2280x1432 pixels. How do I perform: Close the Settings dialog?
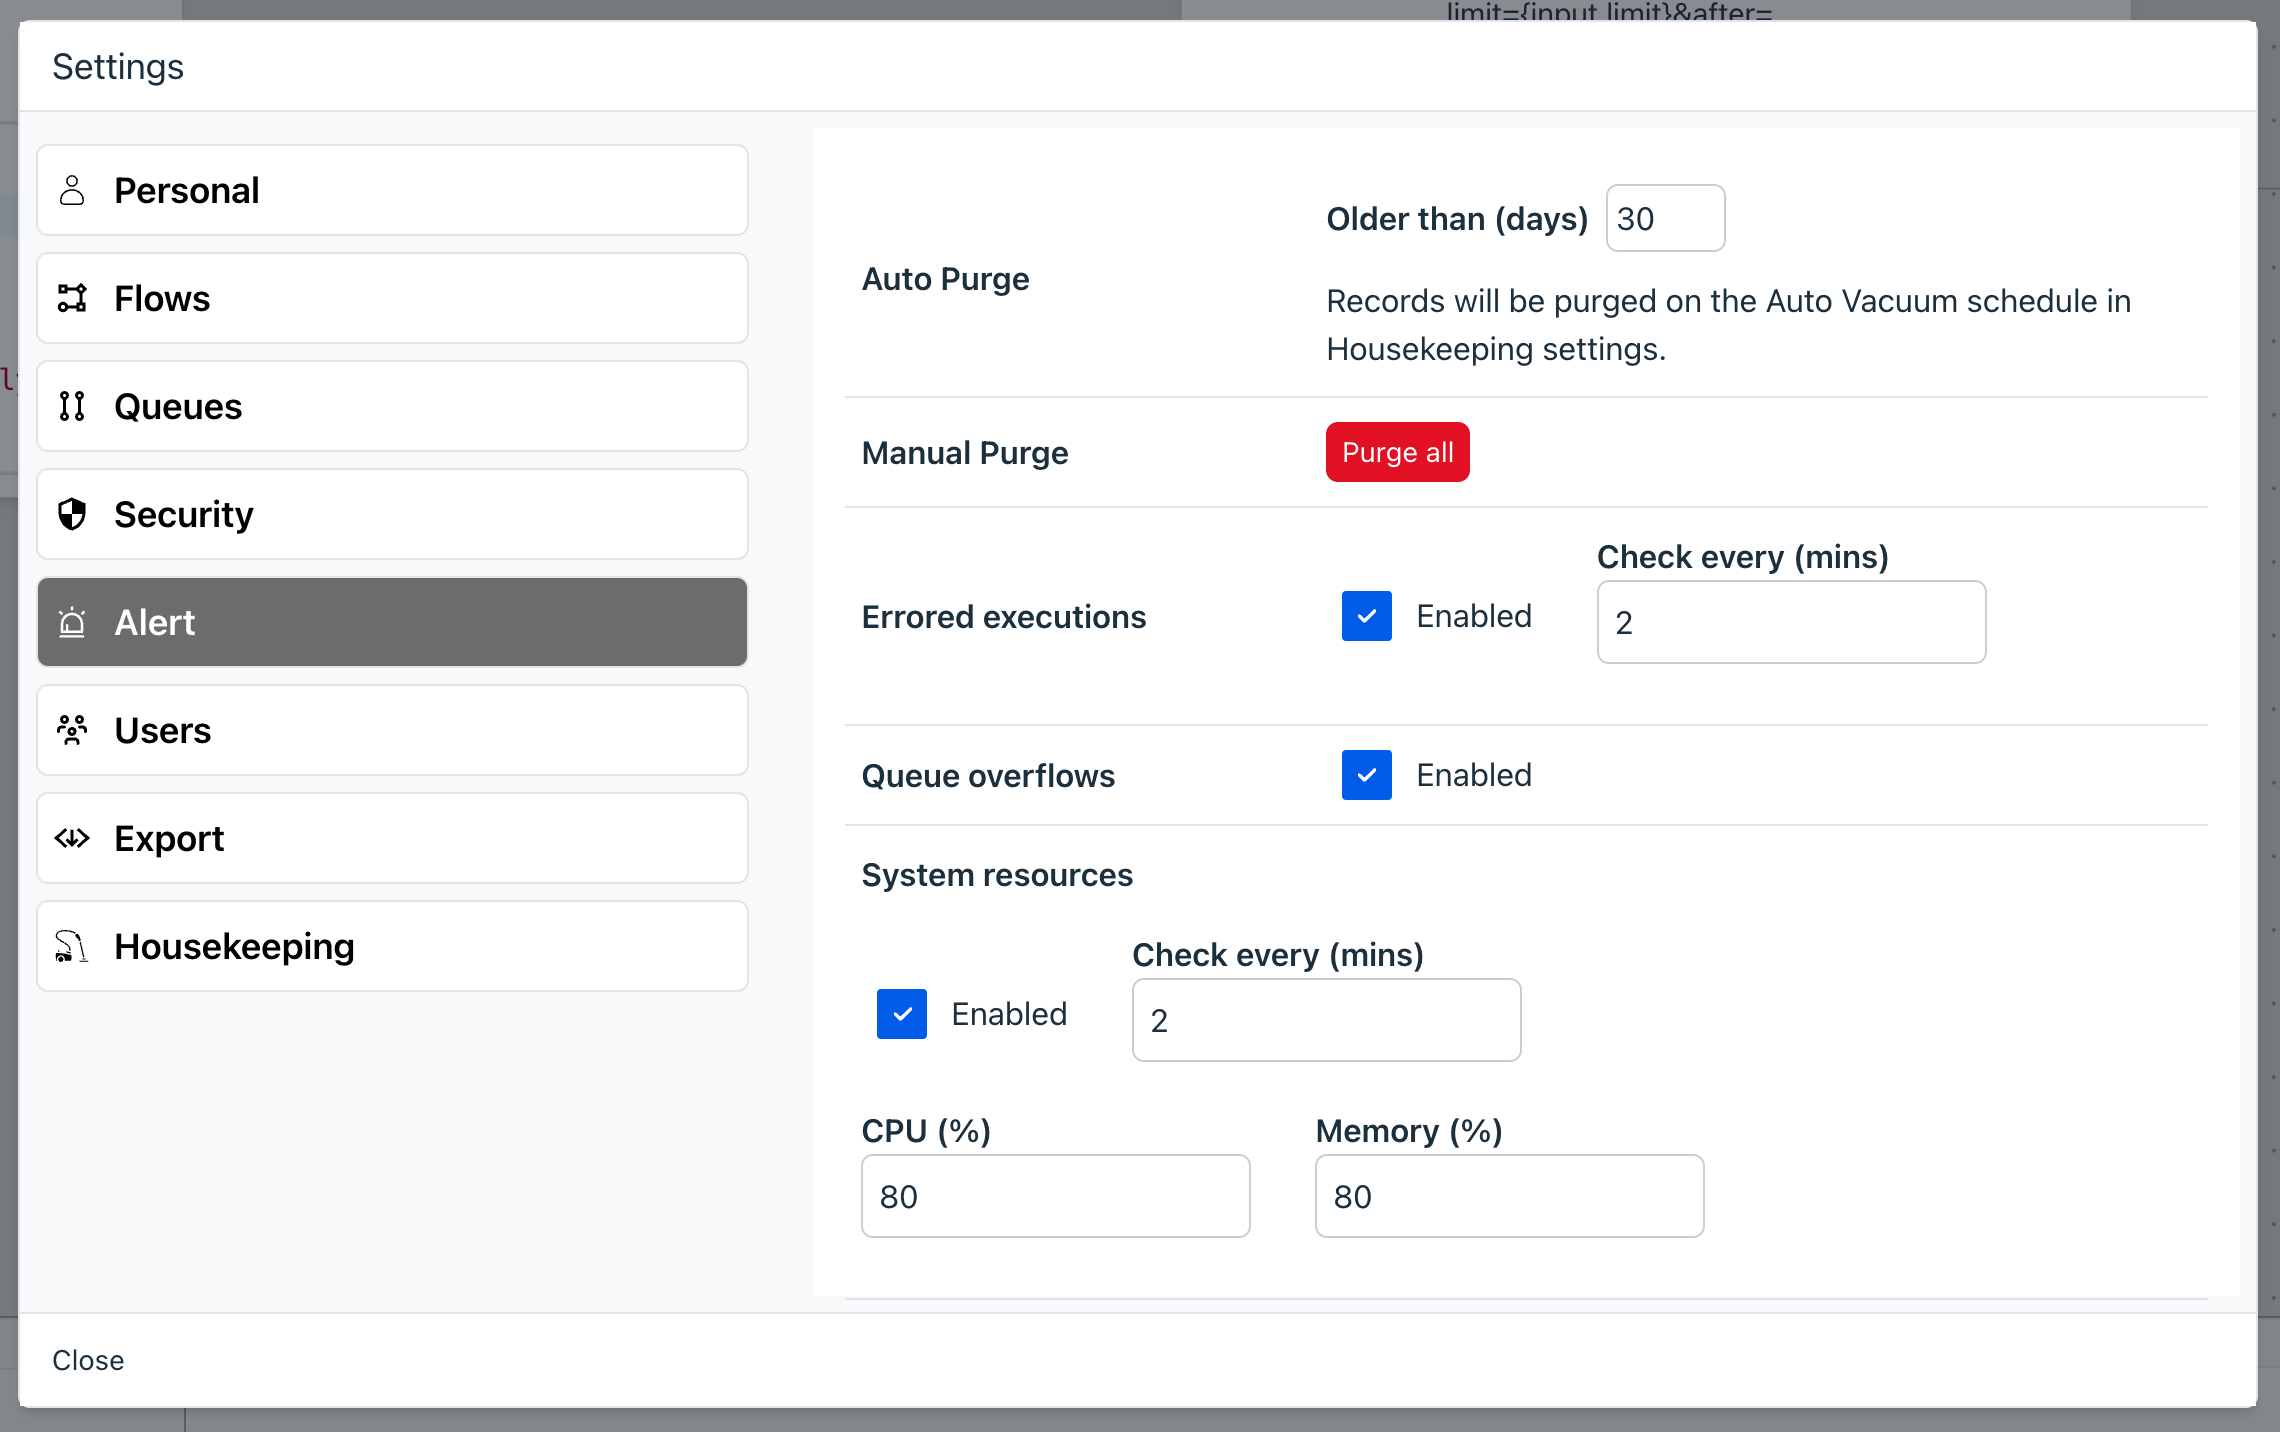pyautogui.click(x=87, y=1359)
